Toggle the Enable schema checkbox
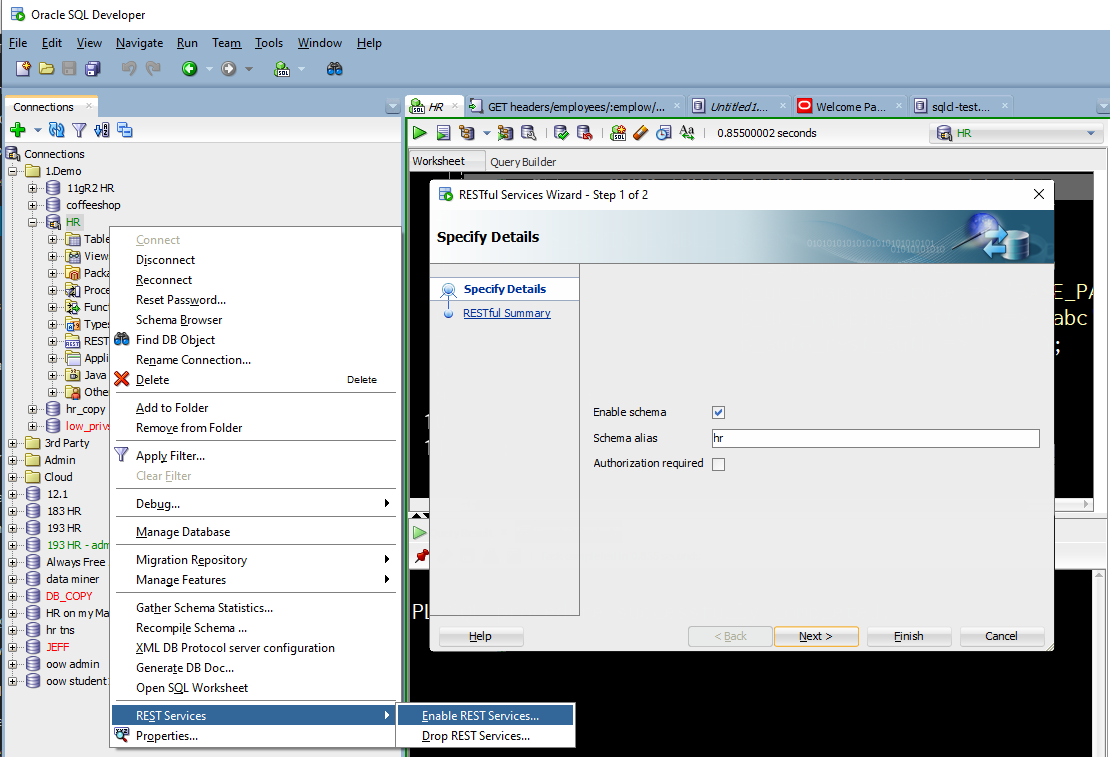Viewport: 1110px width, 757px height. (719, 412)
